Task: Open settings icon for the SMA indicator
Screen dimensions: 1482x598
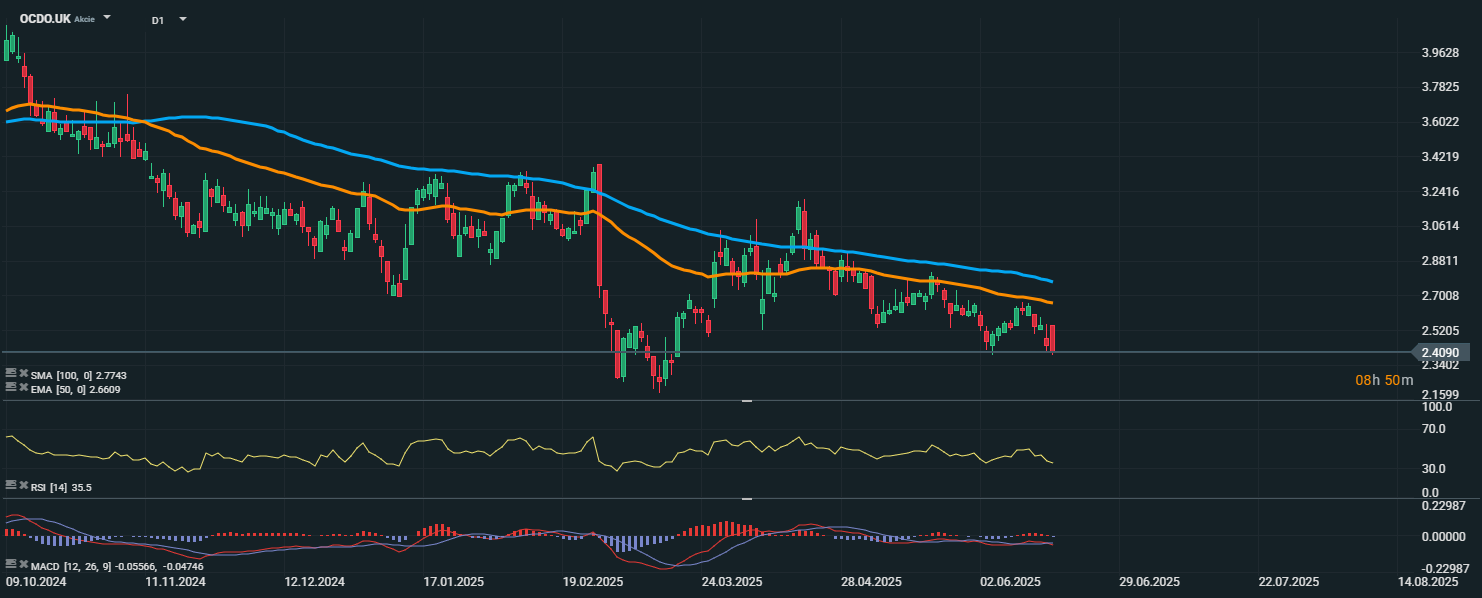Action: coord(11,374)
